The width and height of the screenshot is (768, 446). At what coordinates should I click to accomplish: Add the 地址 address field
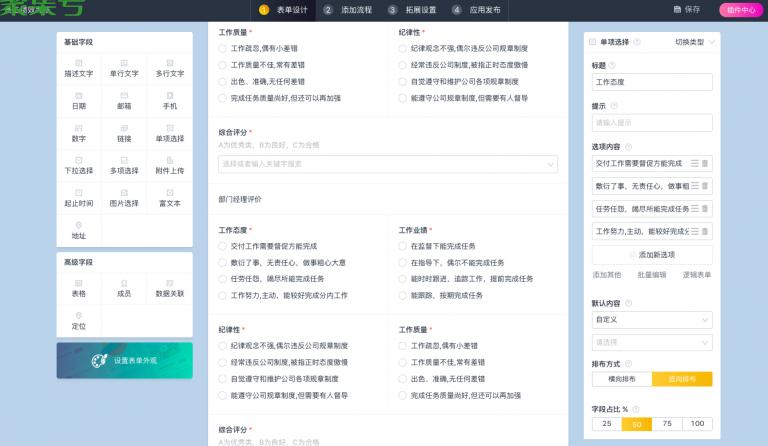(x=79, y=230)
